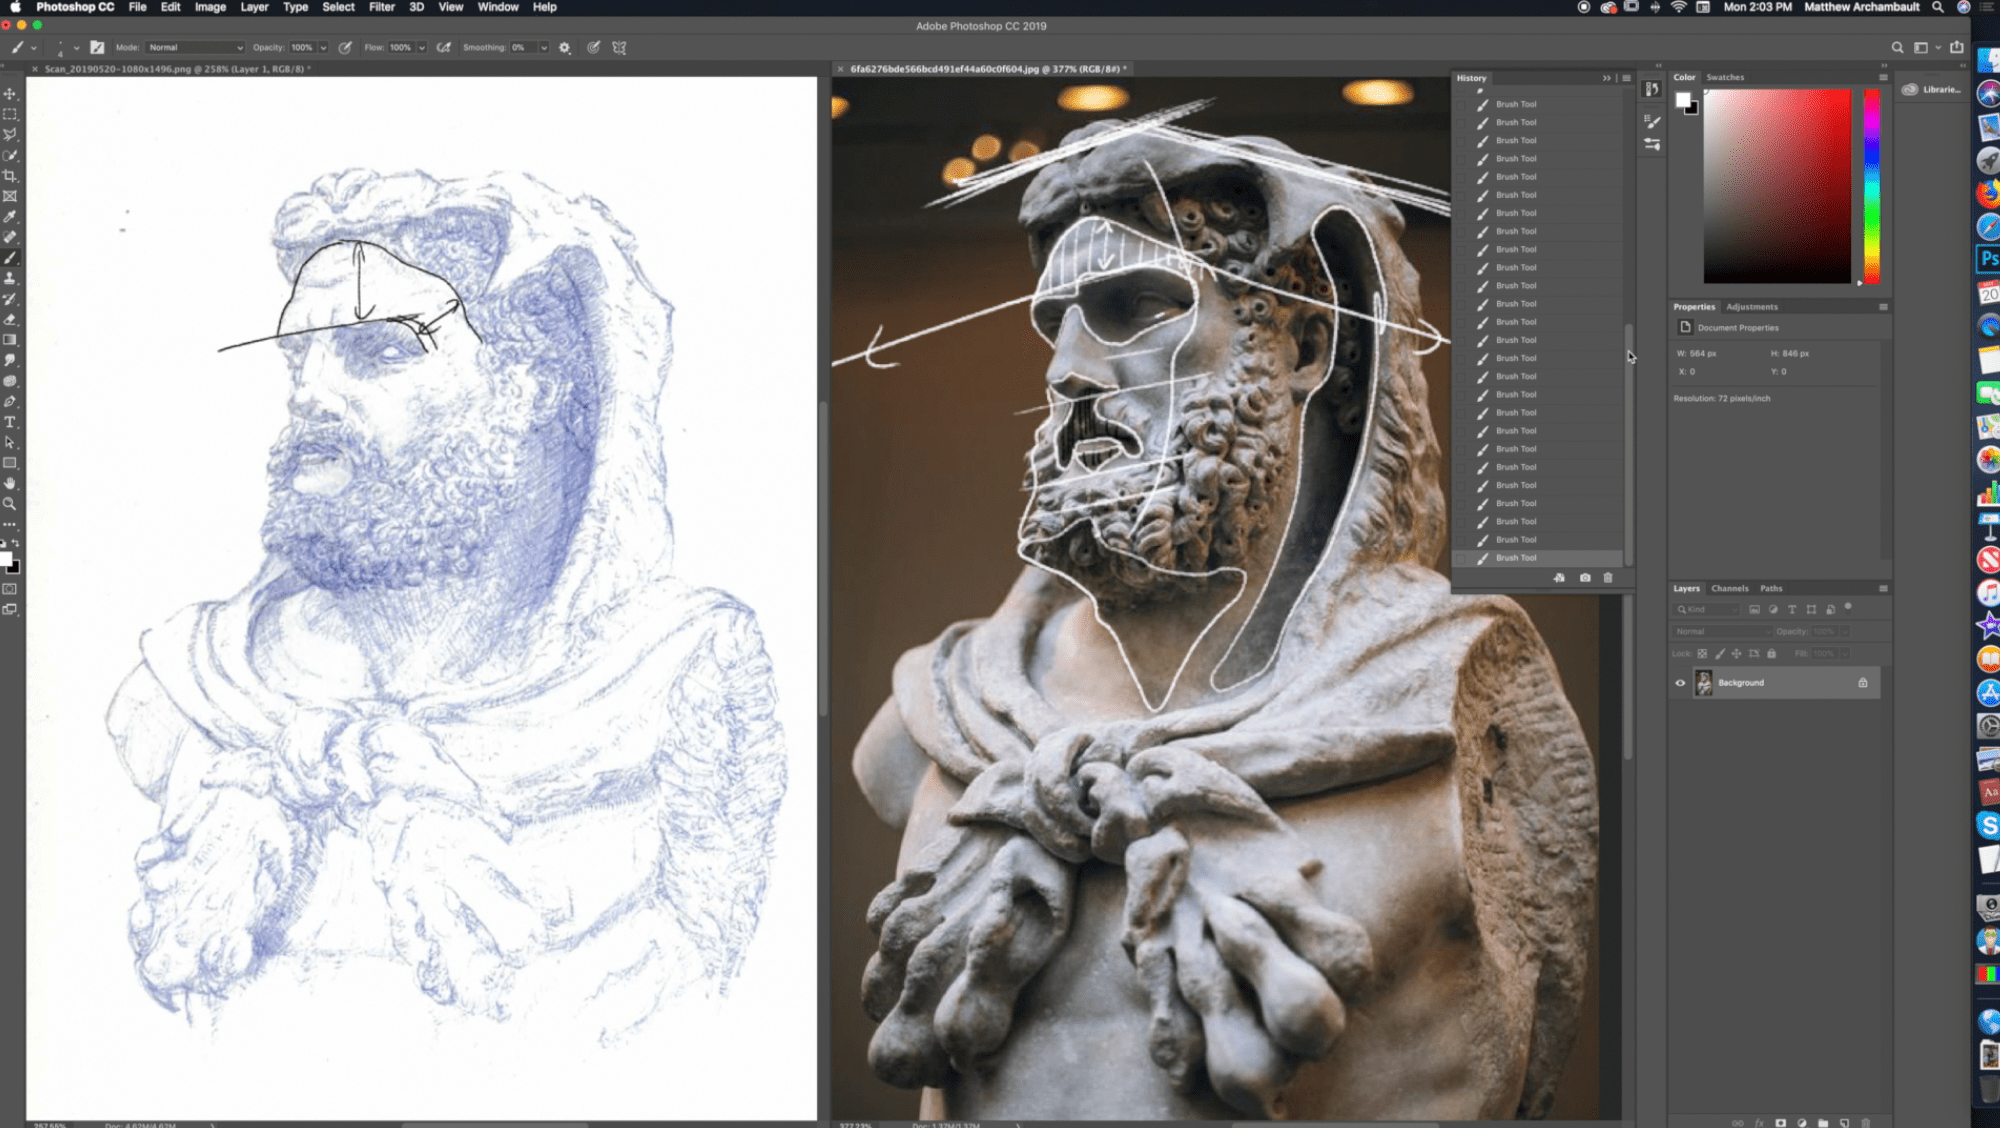
Task: Choose the Eraser tool
Action: pos(10,320)
